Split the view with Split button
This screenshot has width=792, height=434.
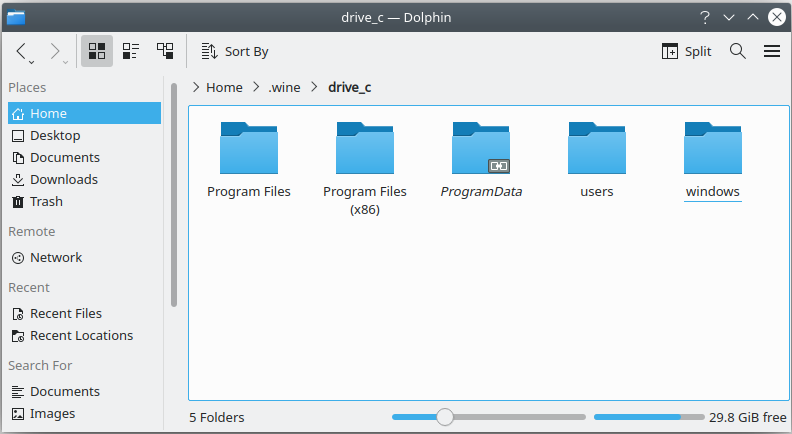click(x=686, y=51)
